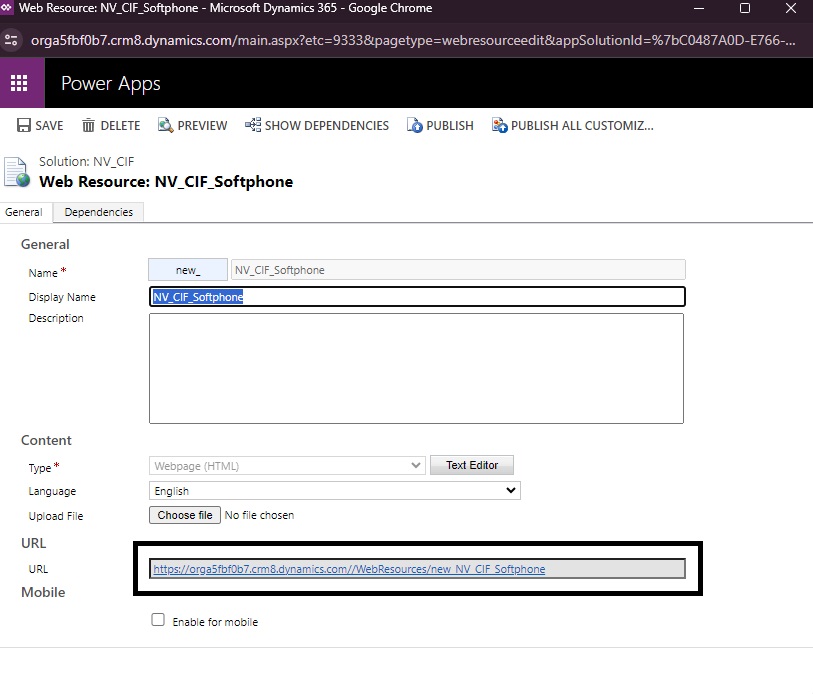Select the General tab

pyautogui.click(x=25, y=212)
